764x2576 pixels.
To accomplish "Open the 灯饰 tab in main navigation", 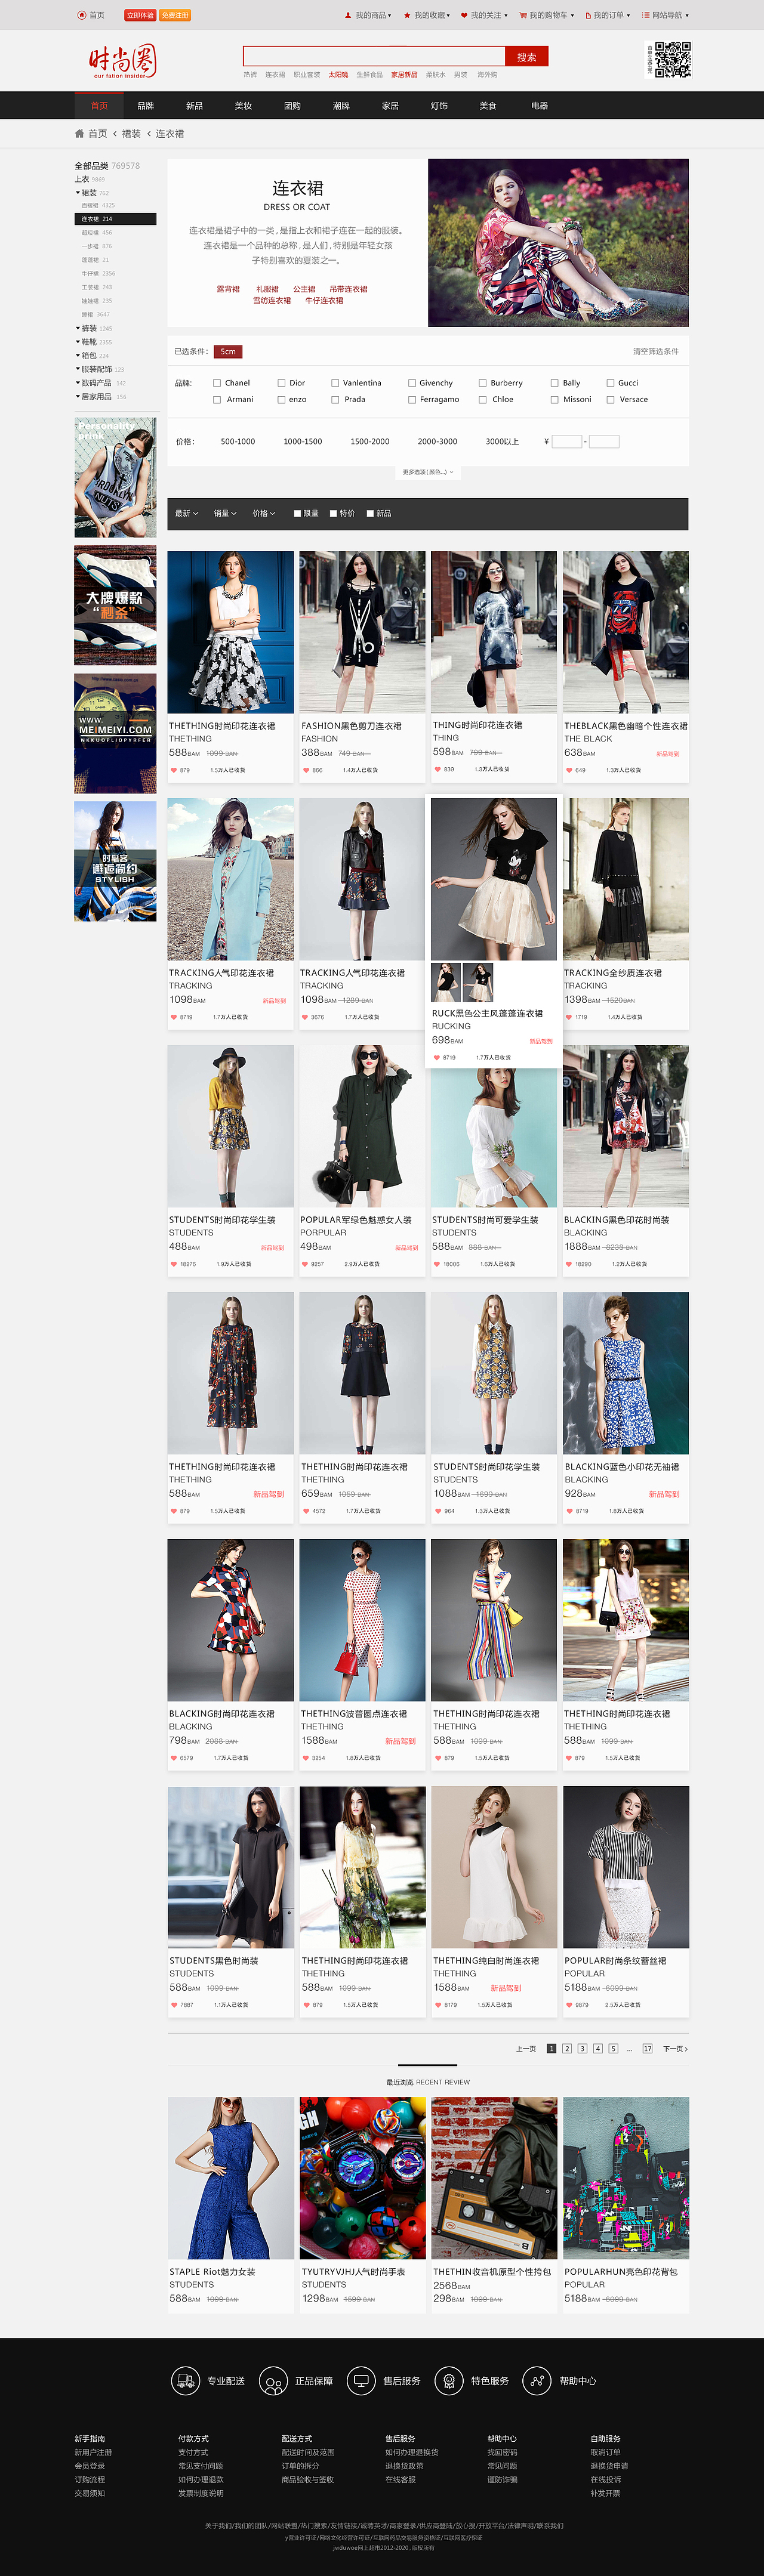I will pos(439,105).
